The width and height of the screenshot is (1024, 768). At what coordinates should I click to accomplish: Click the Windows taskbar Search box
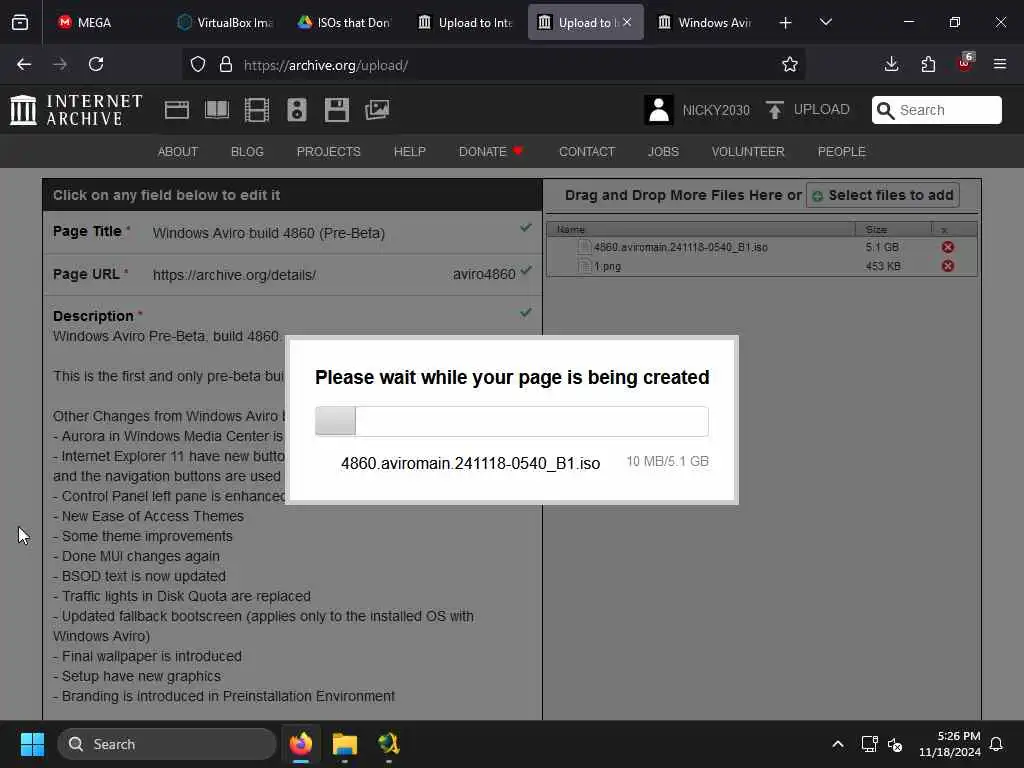click(167, 744)
